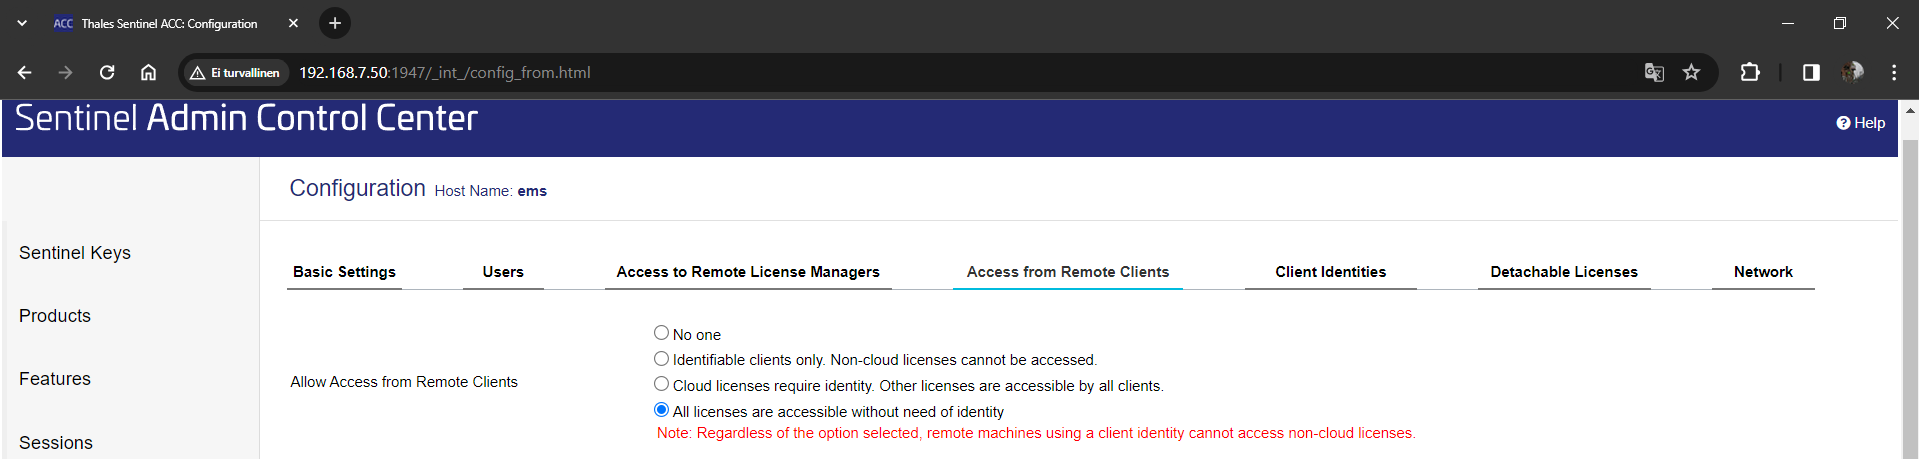This screenshot has height=459, width=1919.
Task: Switch to the Basic Settings tab
Action: tap(344, 272)
